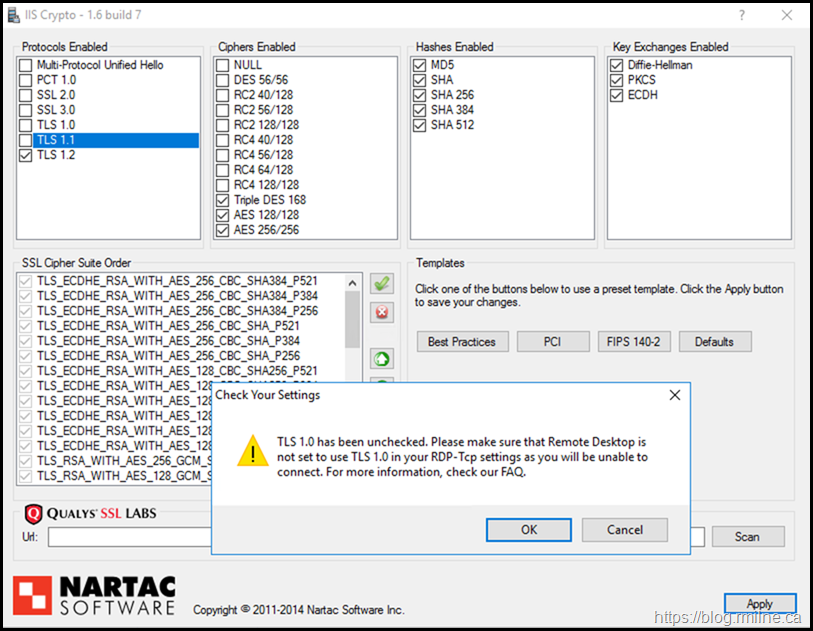The image size is (813, 631).
Task: Select the FIPS 140-2 template button
Action: [634, 342]
